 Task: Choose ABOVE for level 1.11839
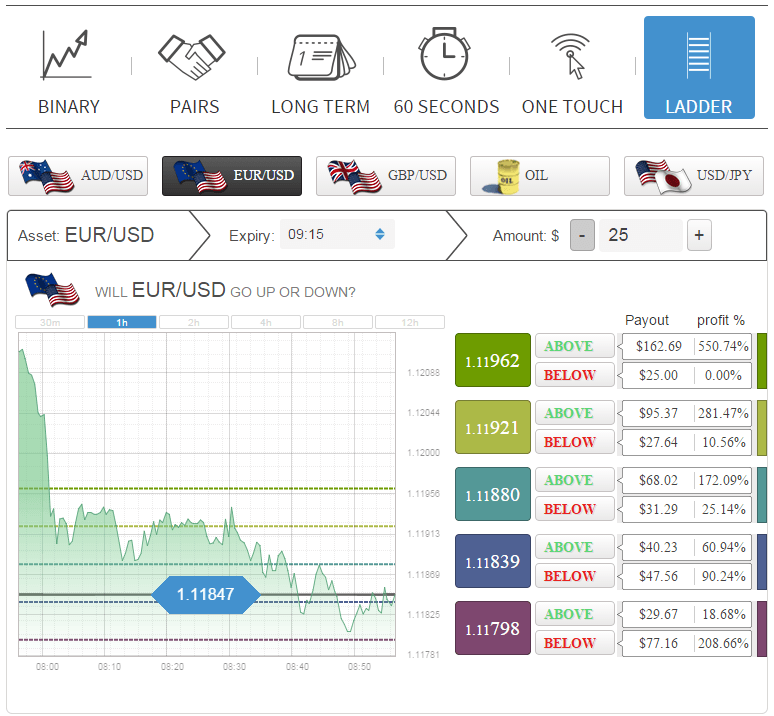575,547
